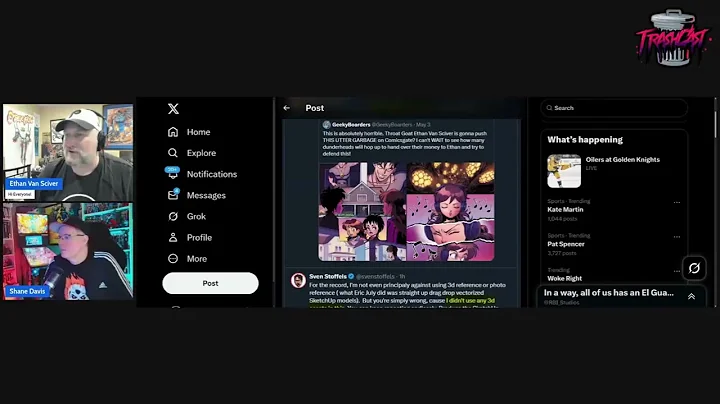Click the Shane Davis webcam feed

[68, 252]
